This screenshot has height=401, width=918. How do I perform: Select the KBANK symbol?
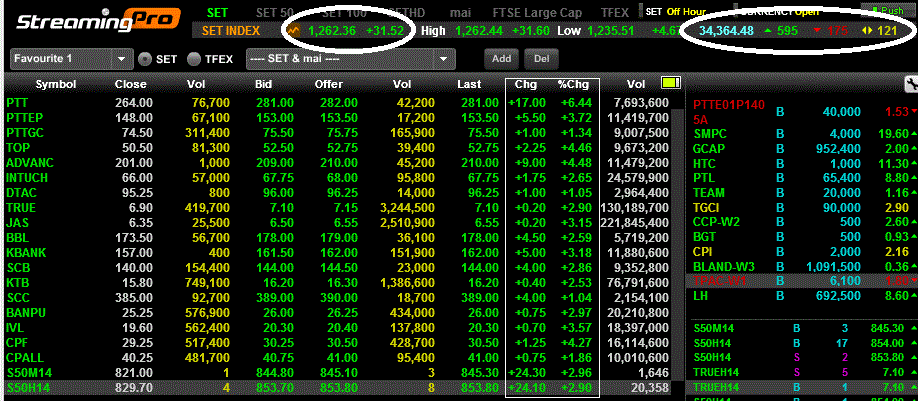[x=26, y=253]
